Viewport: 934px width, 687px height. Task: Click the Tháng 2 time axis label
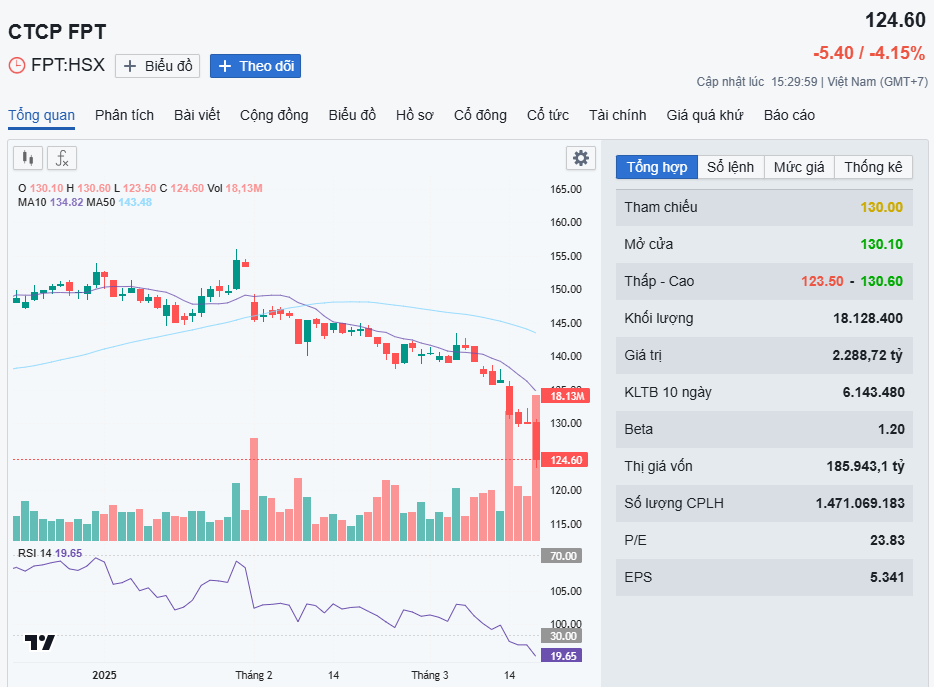click(254, 675)
